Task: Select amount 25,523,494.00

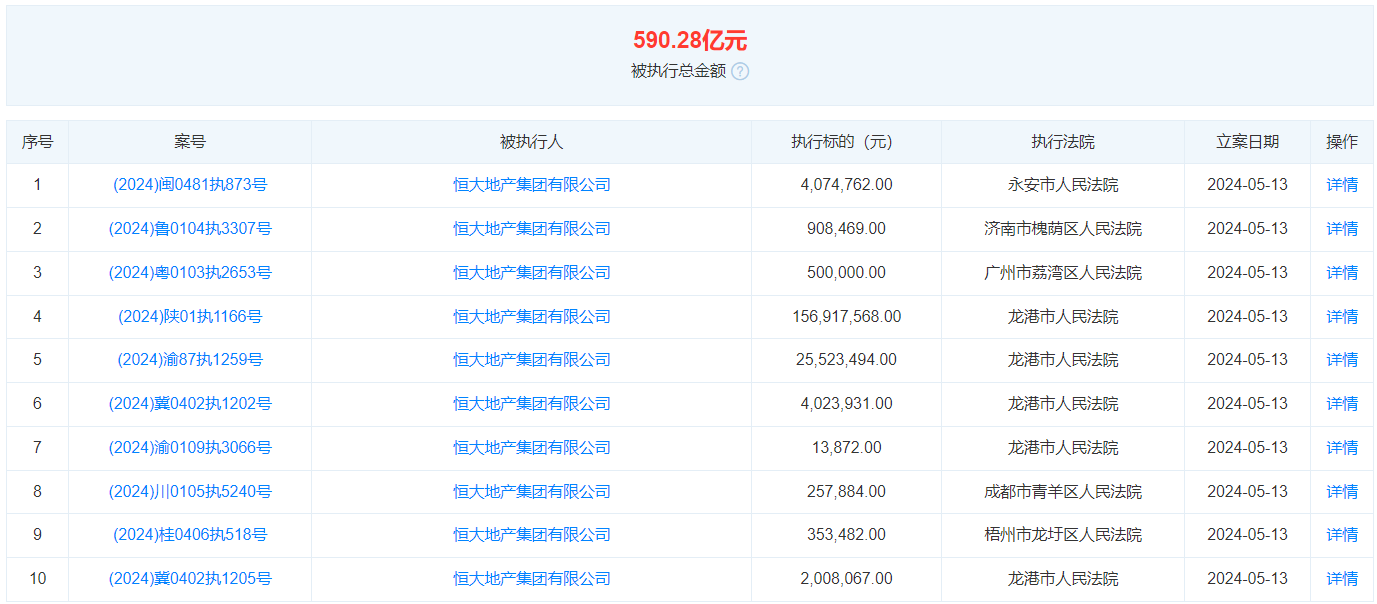Action: point(846,360)
